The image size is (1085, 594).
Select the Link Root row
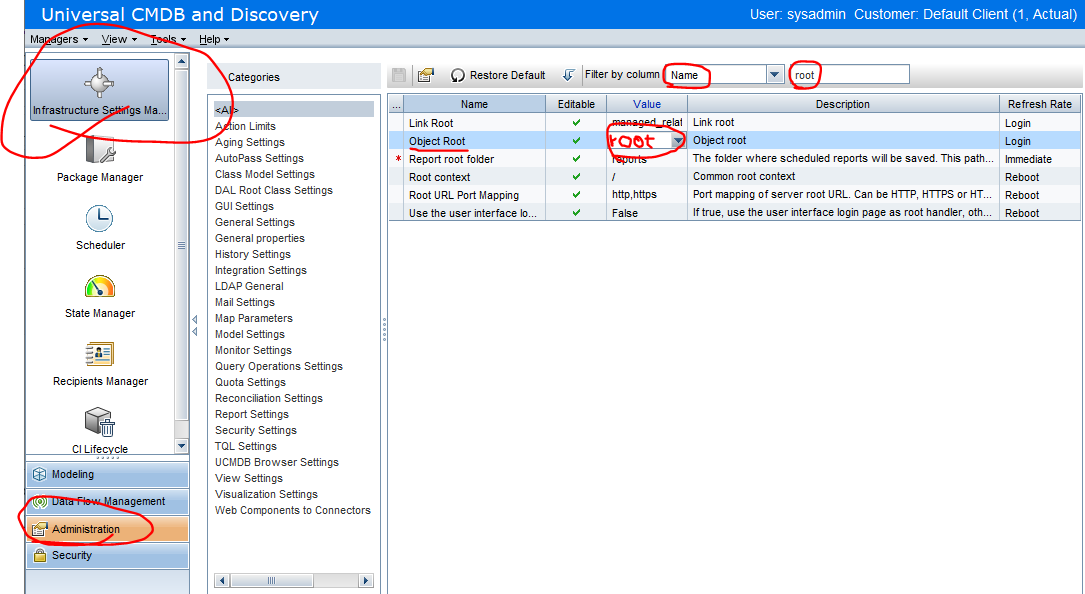pos(734,123)
